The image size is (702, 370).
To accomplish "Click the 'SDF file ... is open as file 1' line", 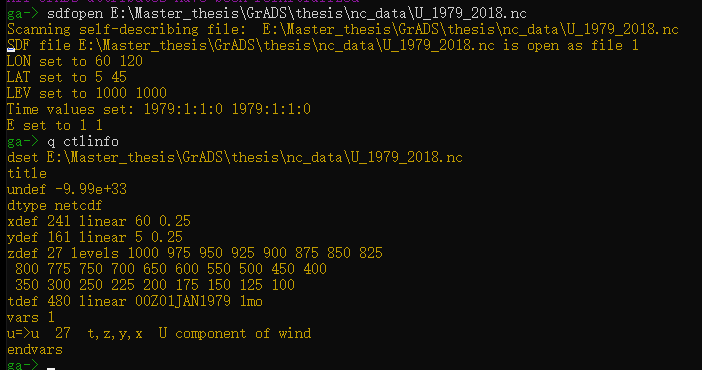I will (x=322, y=46).
